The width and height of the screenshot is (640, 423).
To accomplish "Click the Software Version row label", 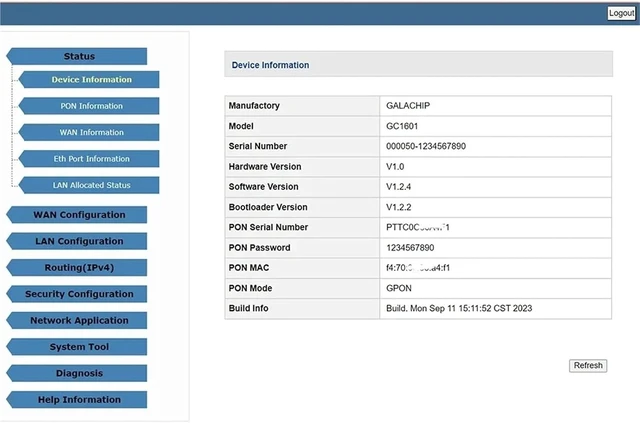I will click(x=263, y=187).
